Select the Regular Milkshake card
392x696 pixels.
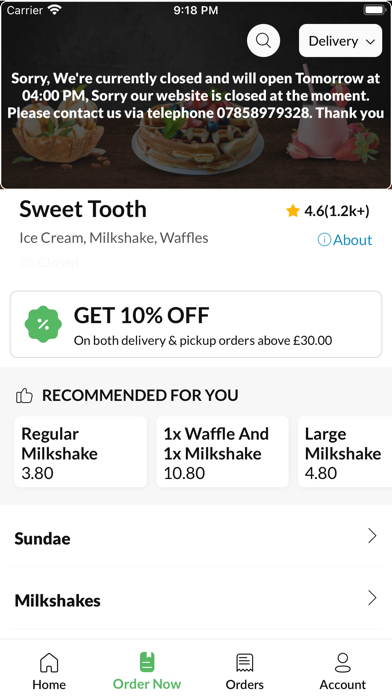coord(81,452)
